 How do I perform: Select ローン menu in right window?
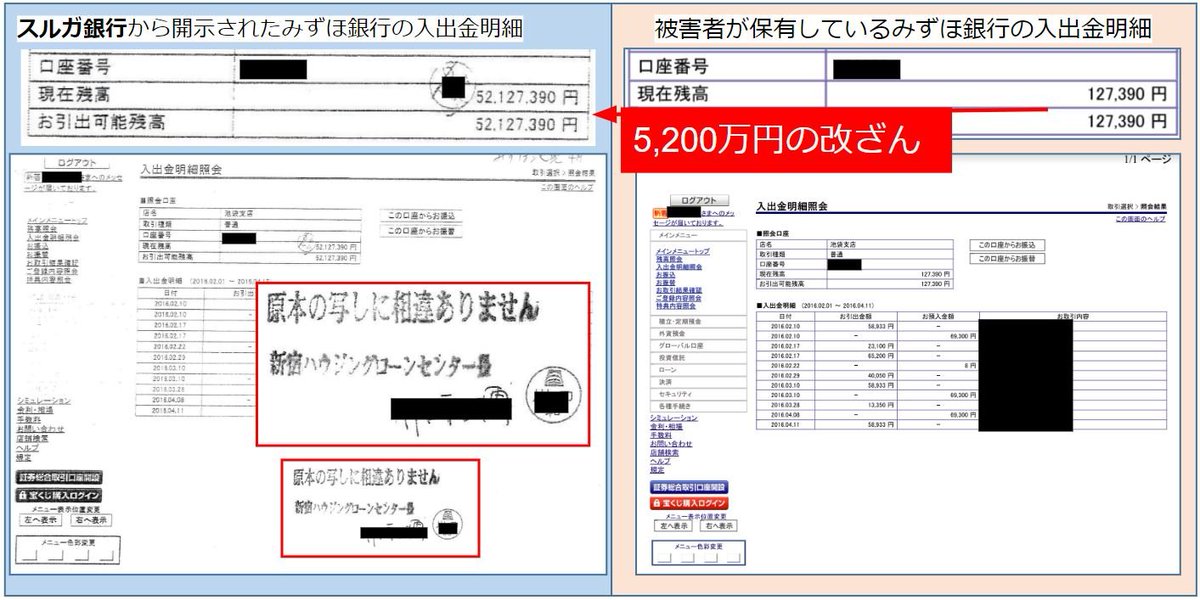coord(700,369)
